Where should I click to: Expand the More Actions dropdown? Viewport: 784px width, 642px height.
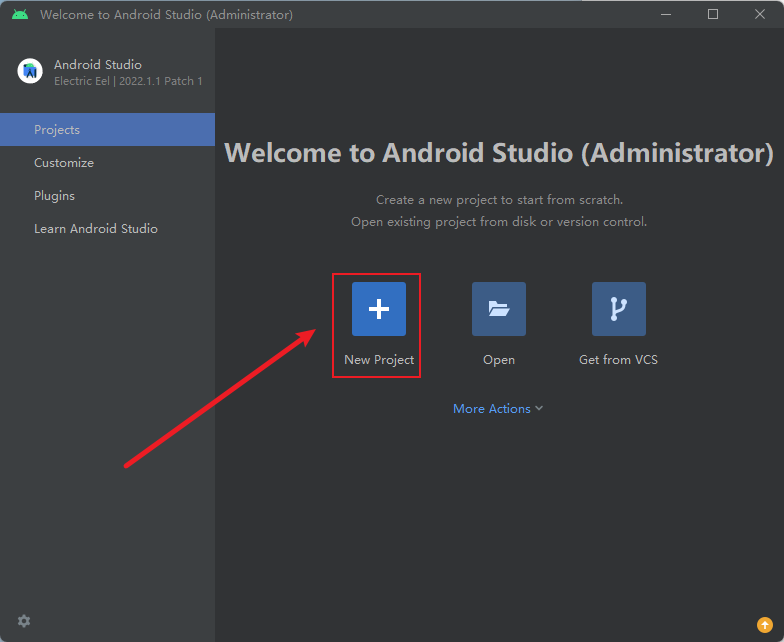pyautogui.click(x=498, y=408)
